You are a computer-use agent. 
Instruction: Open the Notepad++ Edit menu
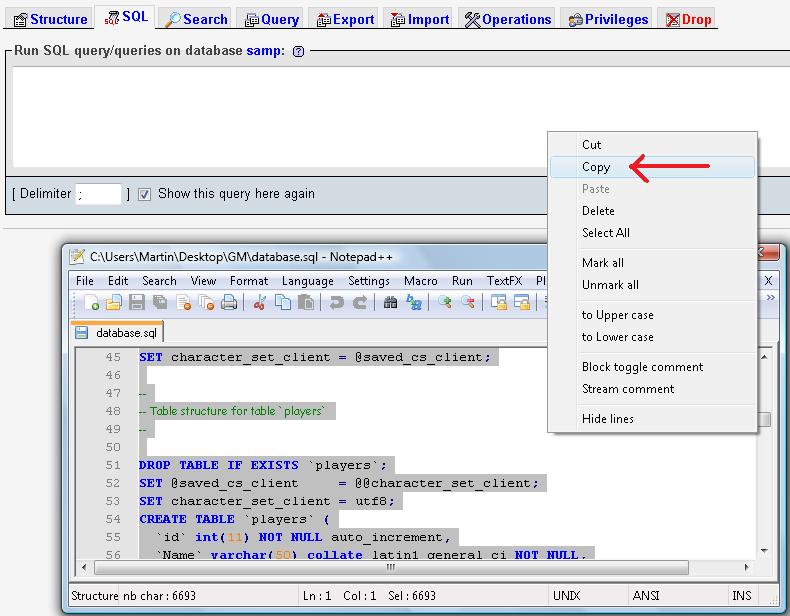point(118,281)
